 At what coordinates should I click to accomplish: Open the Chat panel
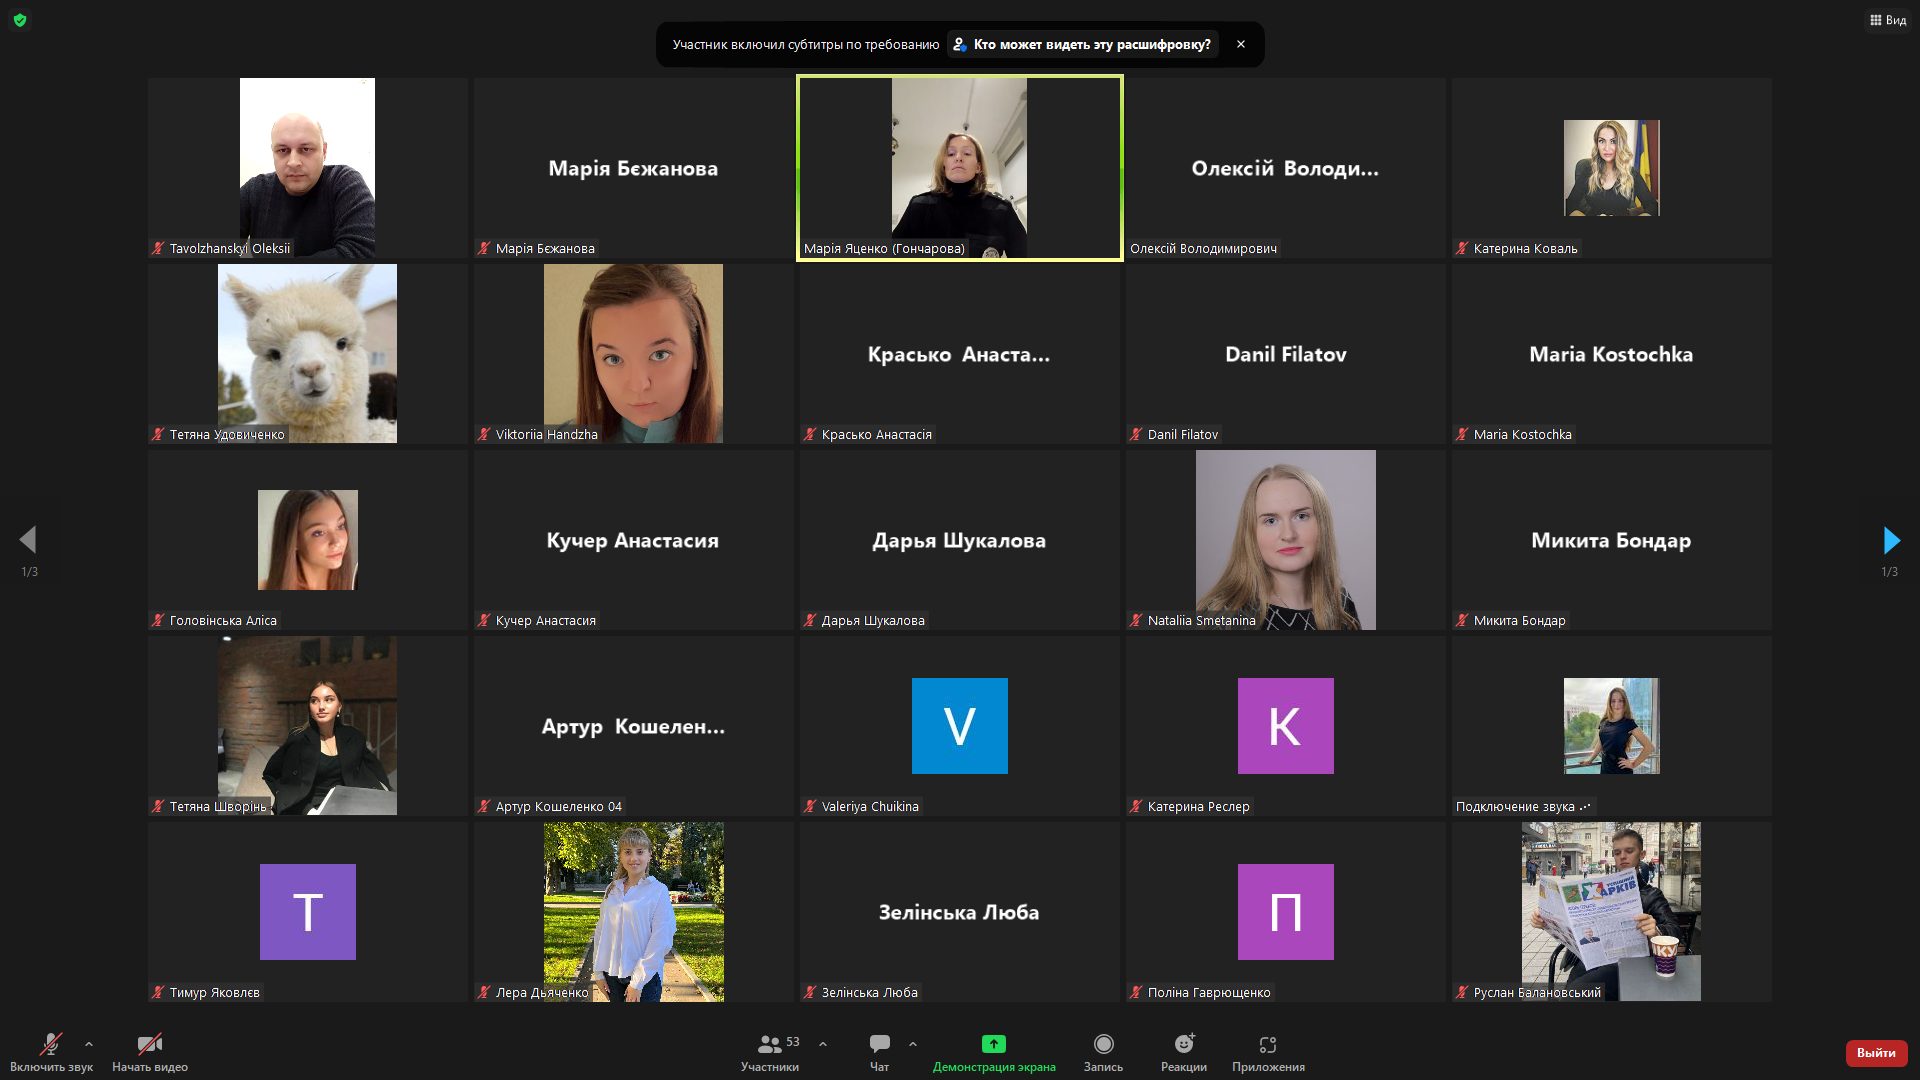[879, 1052]
